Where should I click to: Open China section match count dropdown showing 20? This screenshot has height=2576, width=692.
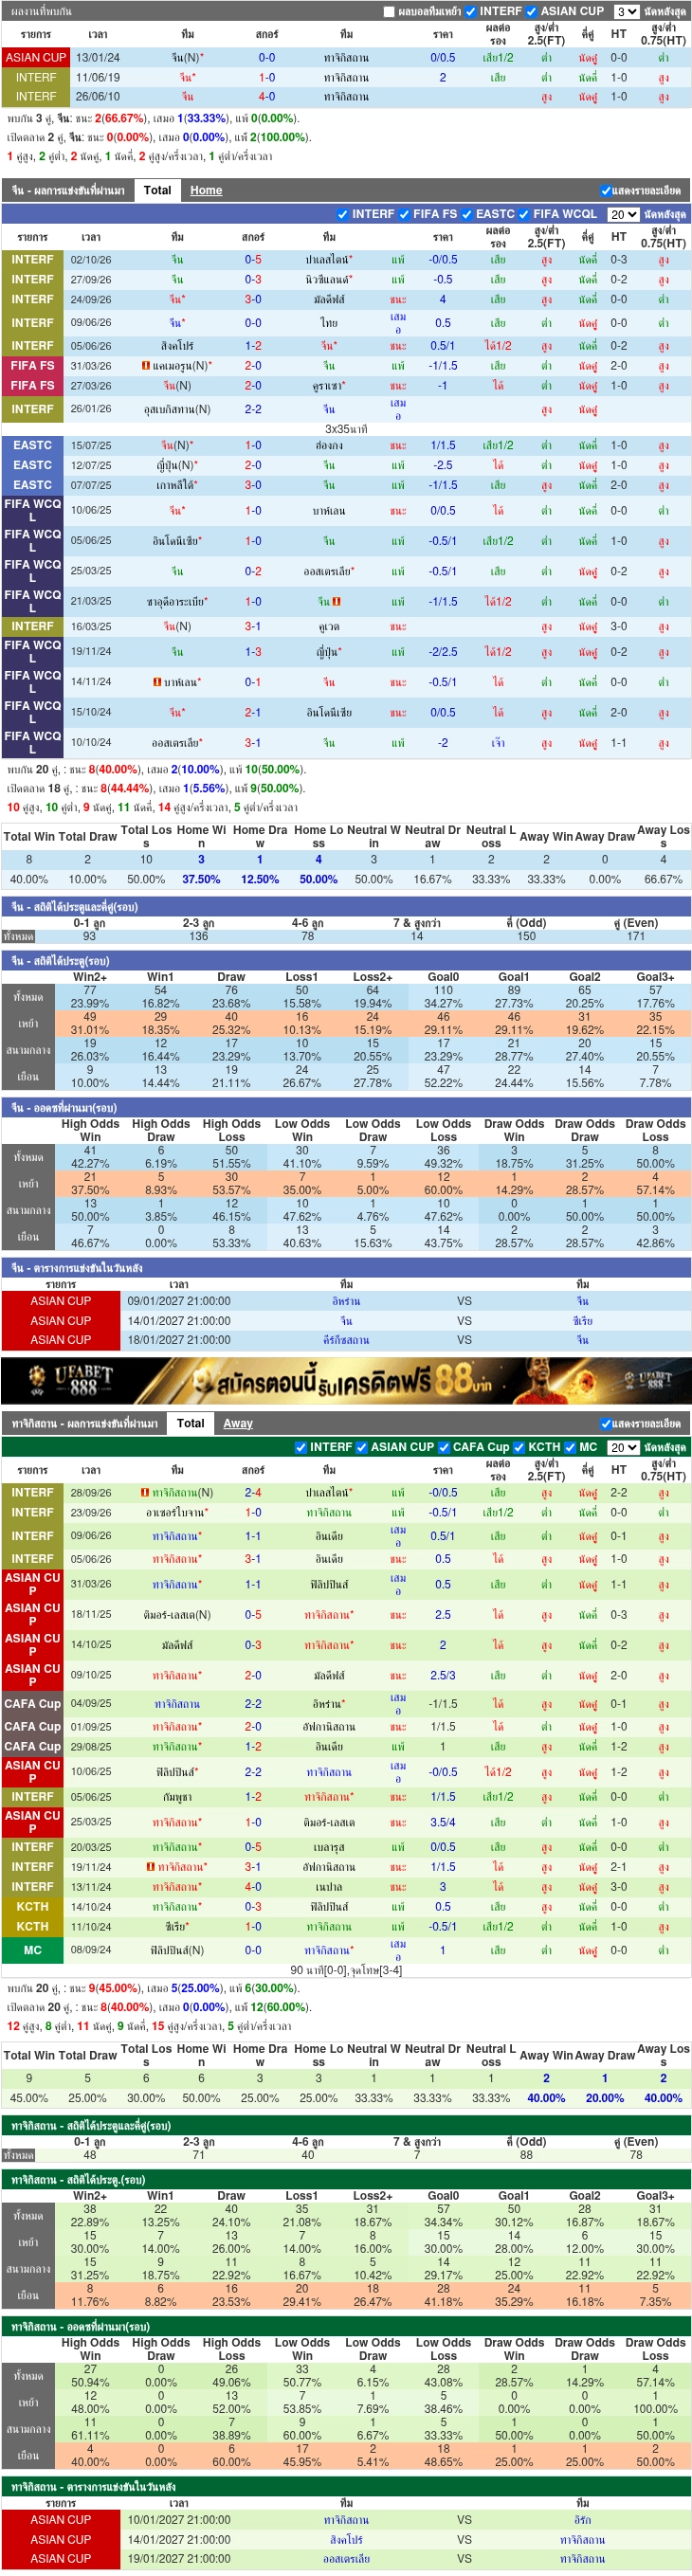pos(623,214)
